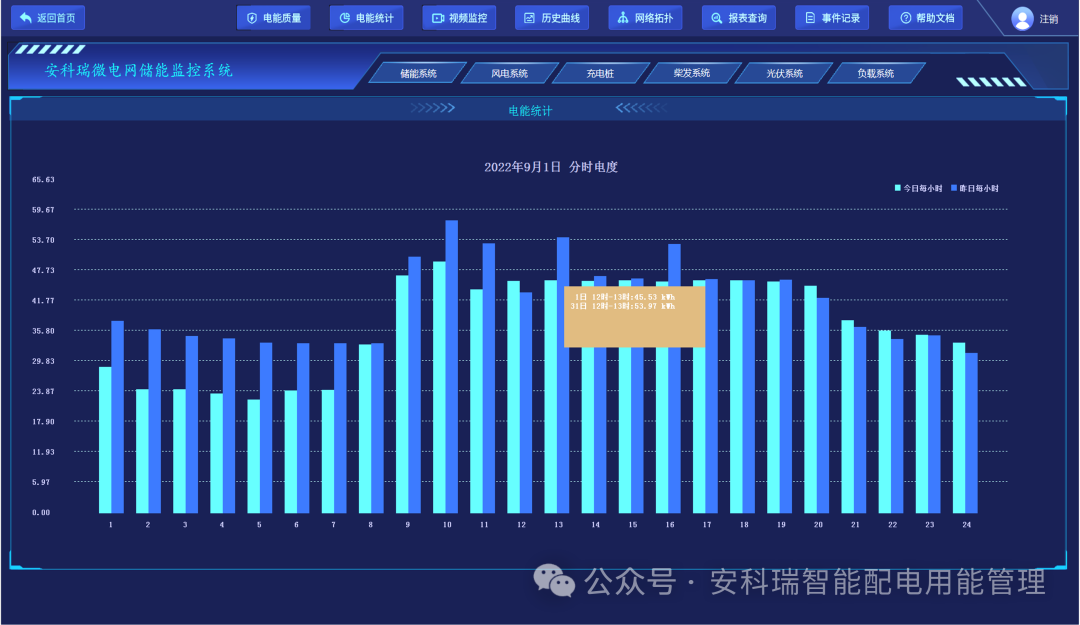Click the blue bar for hour 24
Image resolution: width=1080 pixels, height=625 pixels.
click(972, 433)
